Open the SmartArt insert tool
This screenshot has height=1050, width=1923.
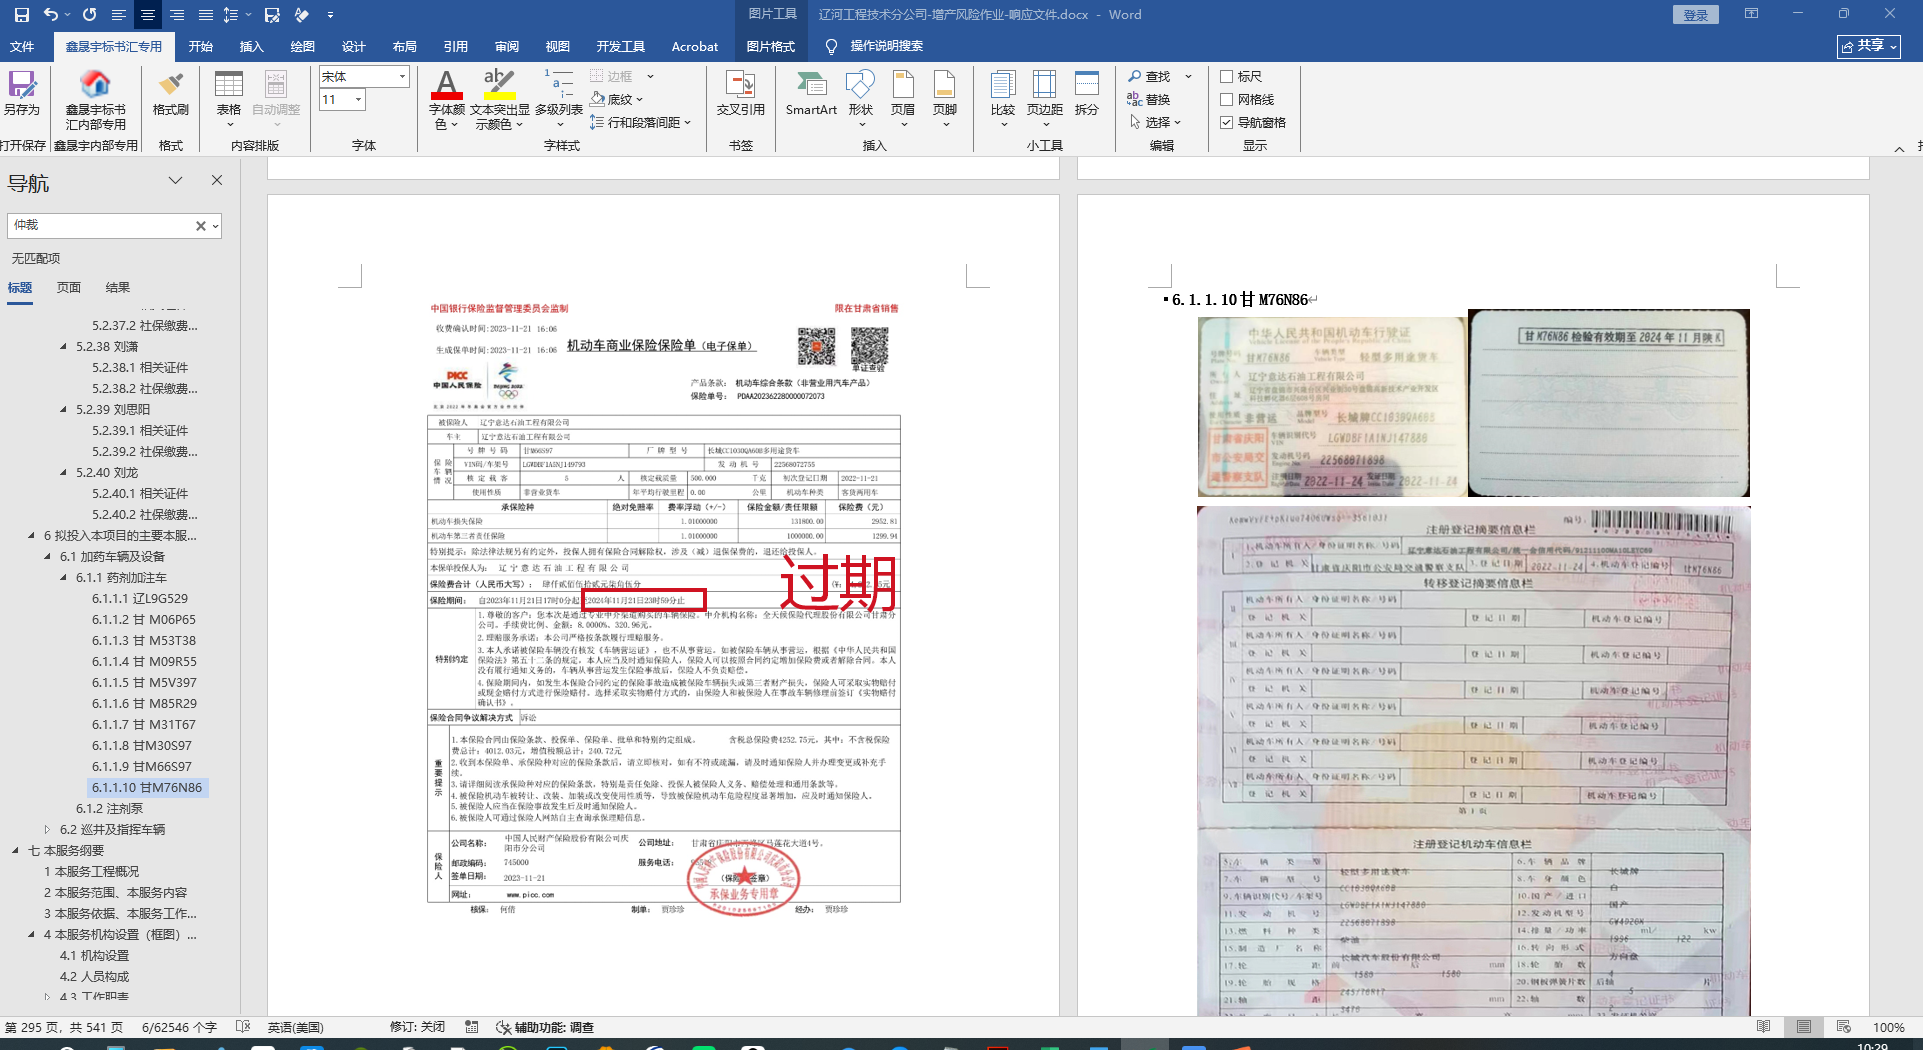tap(810, 87)
